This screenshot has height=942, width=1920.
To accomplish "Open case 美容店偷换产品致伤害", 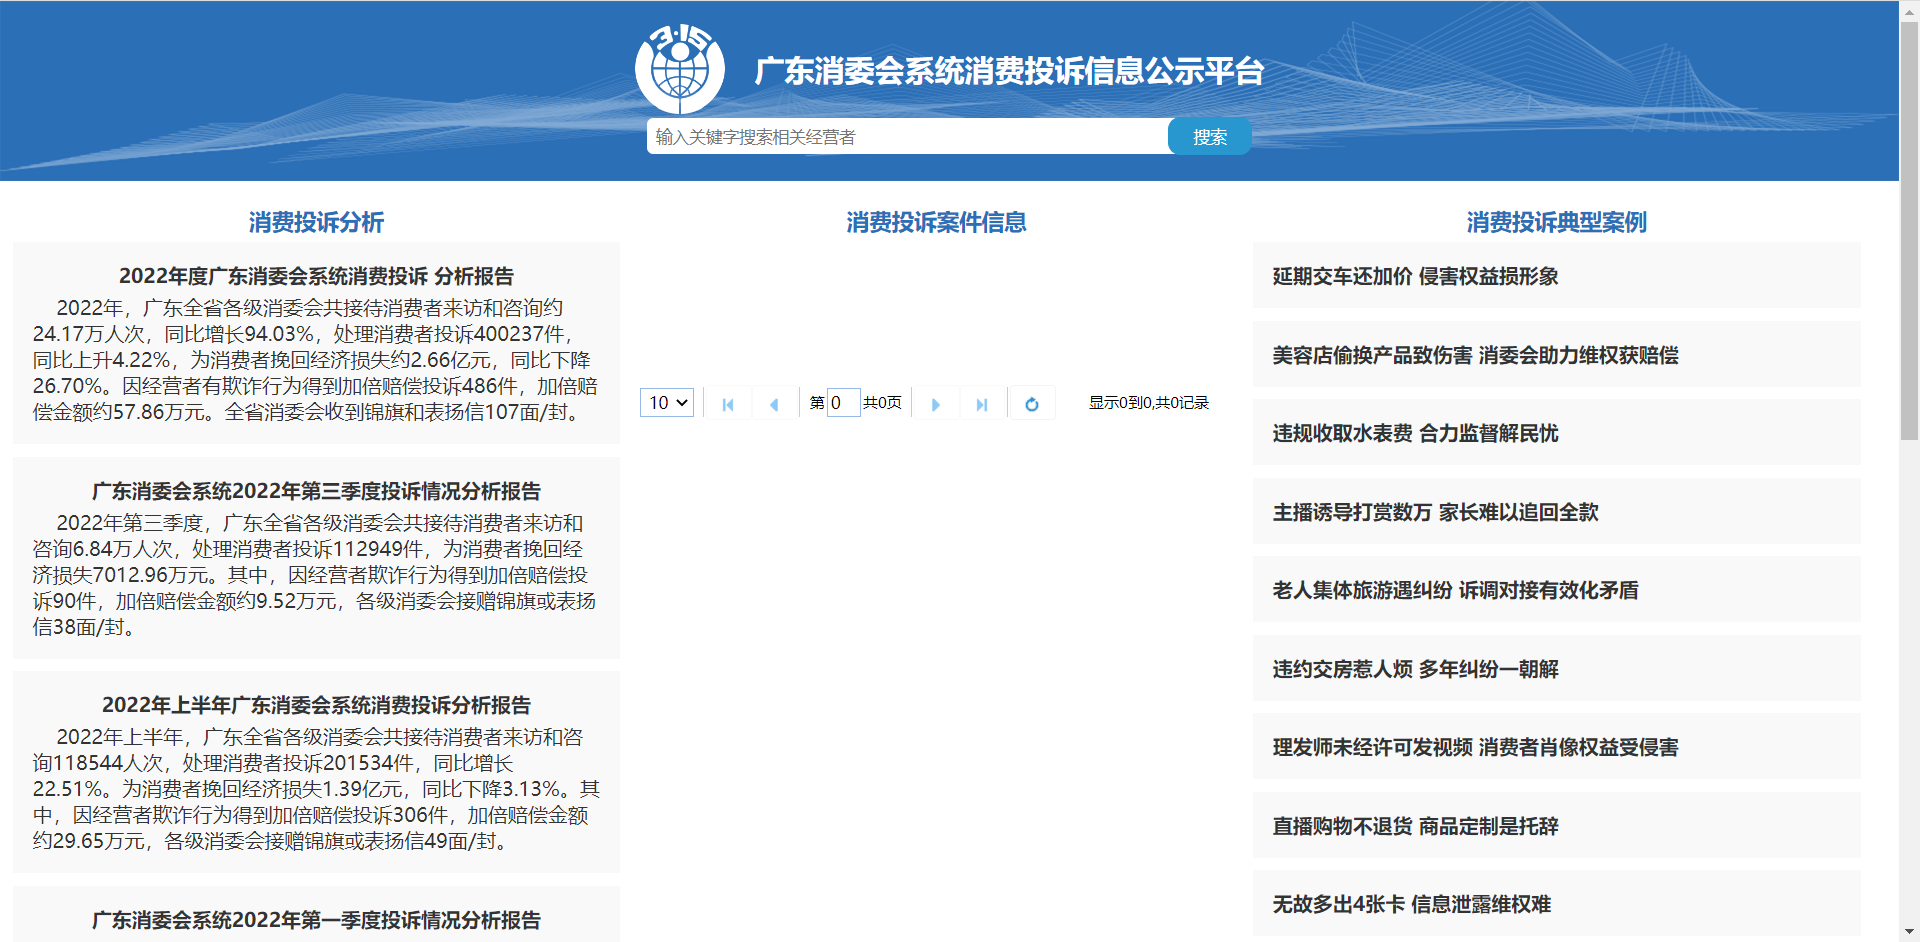I will tap(1475, 355).
